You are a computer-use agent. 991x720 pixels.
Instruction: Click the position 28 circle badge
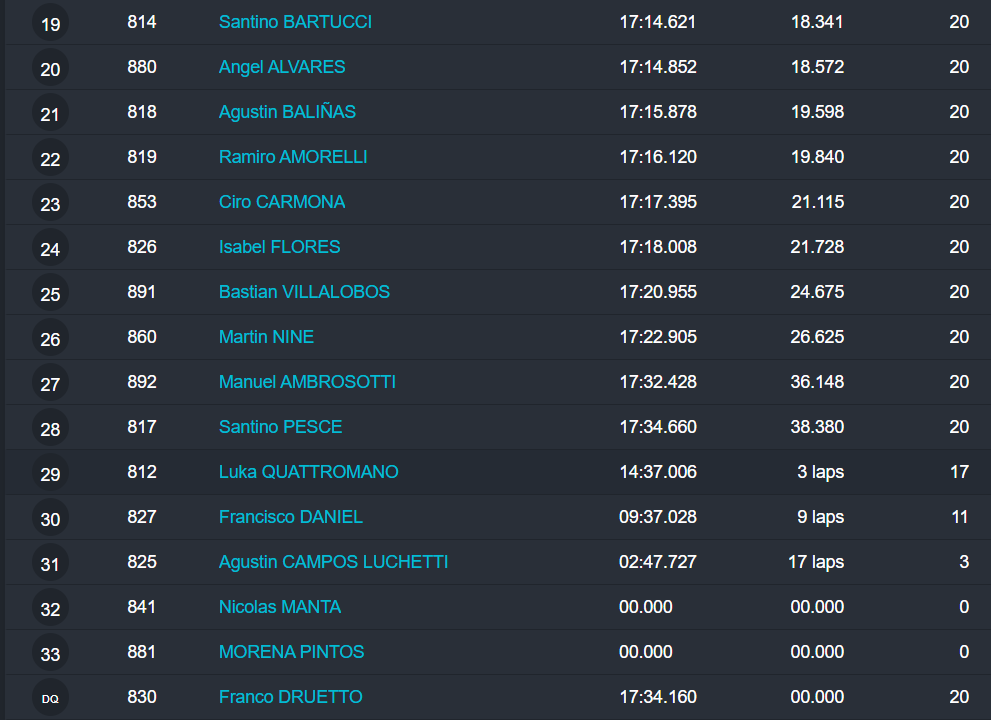tap(50, 429)
